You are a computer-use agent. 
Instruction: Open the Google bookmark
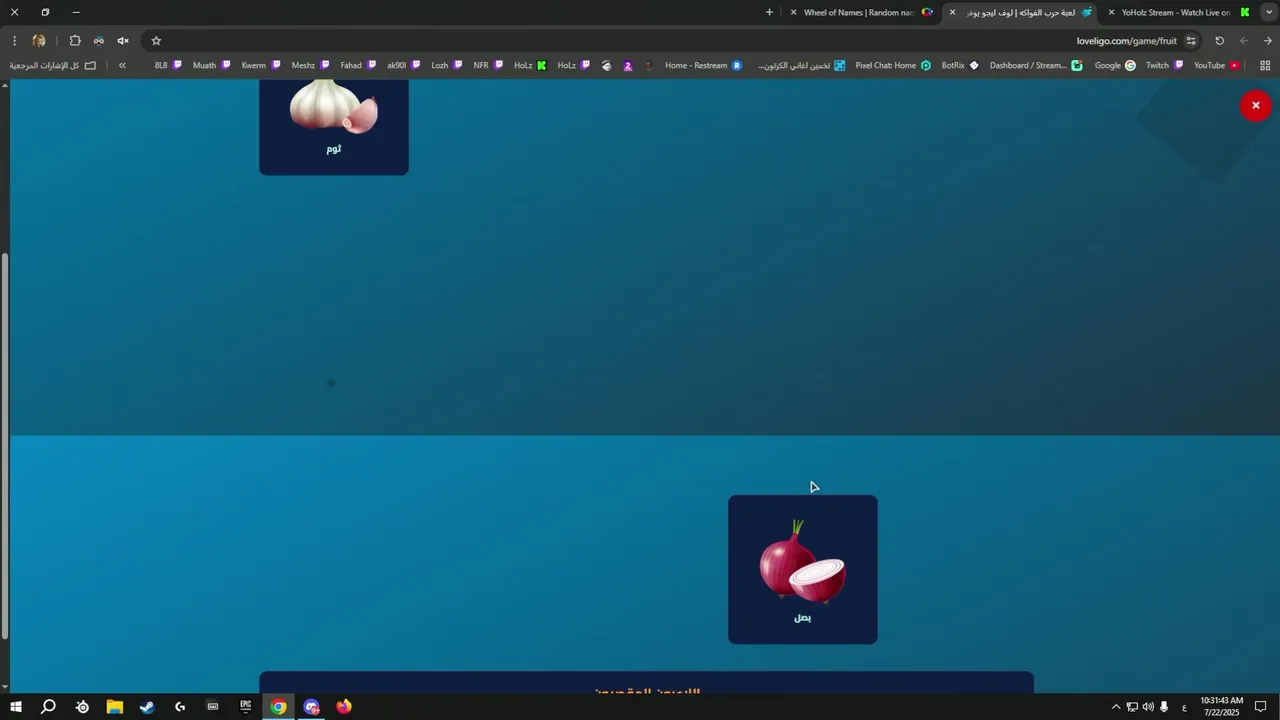pyautogui.click(x=1115, y=65)
